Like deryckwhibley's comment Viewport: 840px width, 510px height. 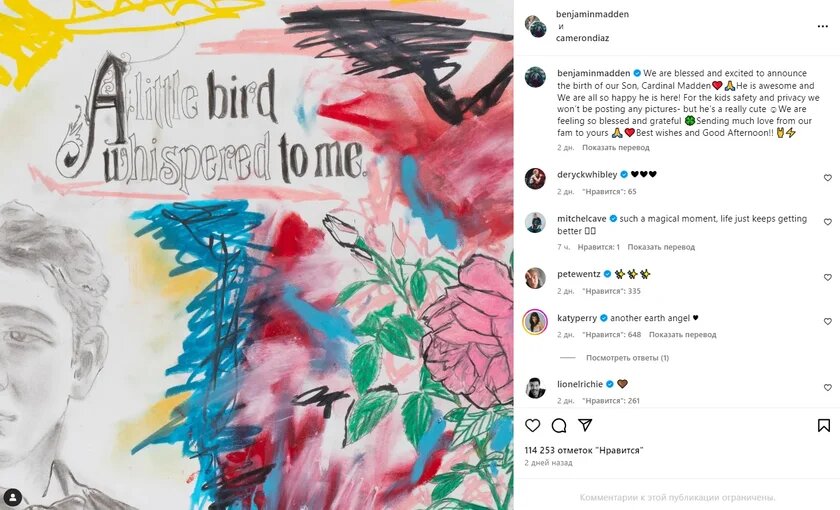tap(828, 178)
